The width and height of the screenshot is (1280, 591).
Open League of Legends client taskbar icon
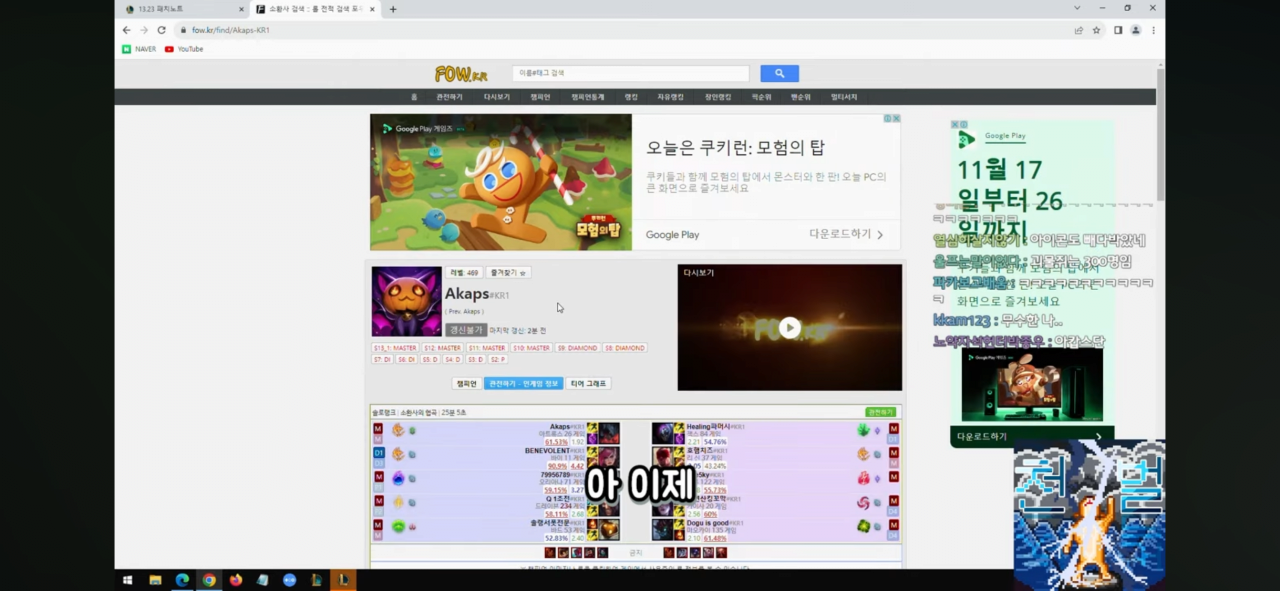pyautogui.click(x=343, y=580)
